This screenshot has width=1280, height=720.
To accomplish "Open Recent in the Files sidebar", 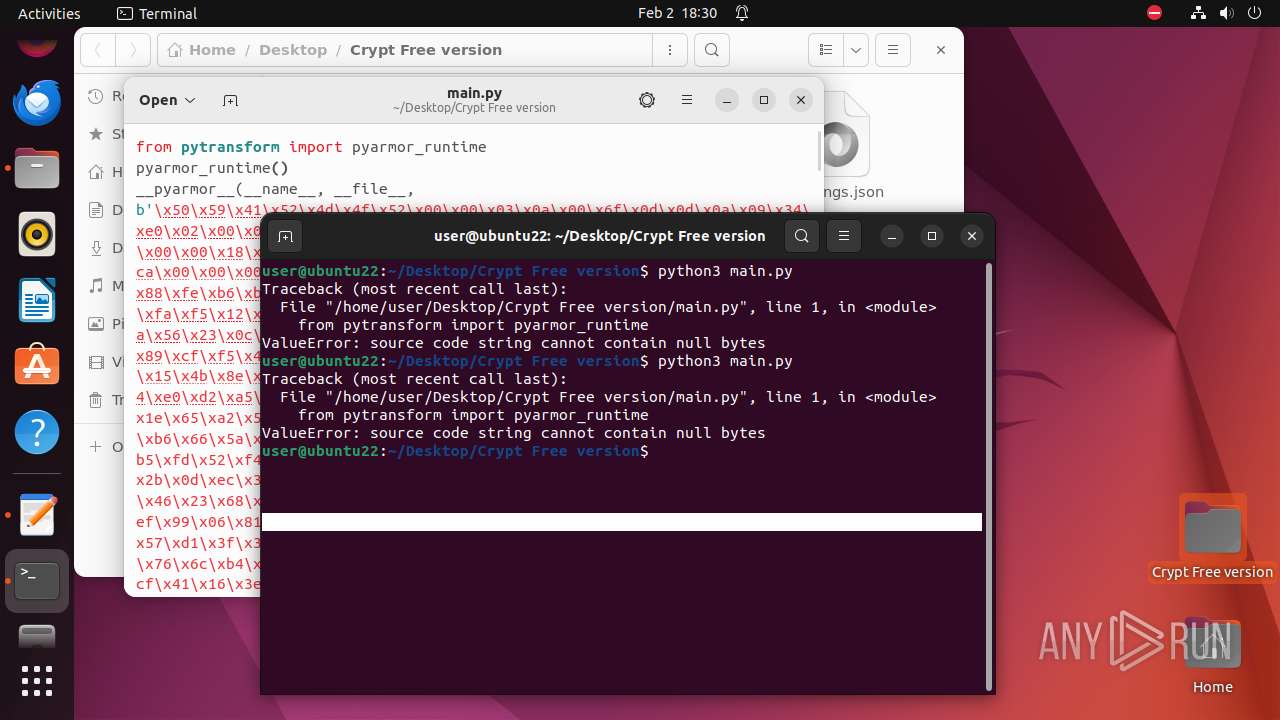I will [x=104, y=96].
